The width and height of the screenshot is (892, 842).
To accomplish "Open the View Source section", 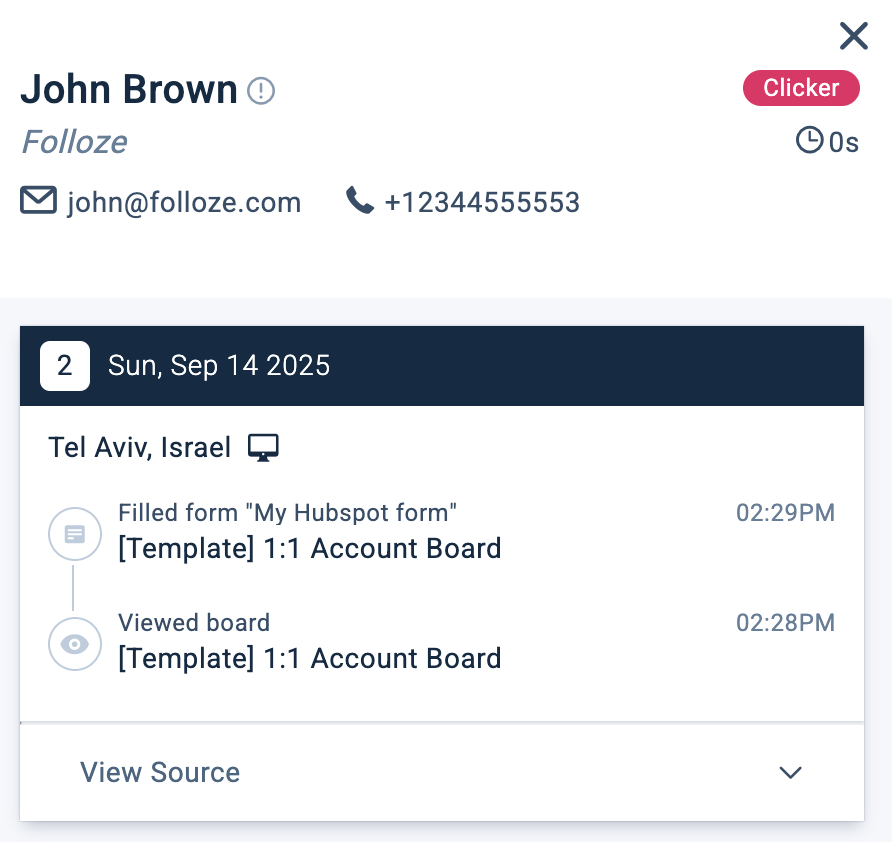I will tap(160, 772).
